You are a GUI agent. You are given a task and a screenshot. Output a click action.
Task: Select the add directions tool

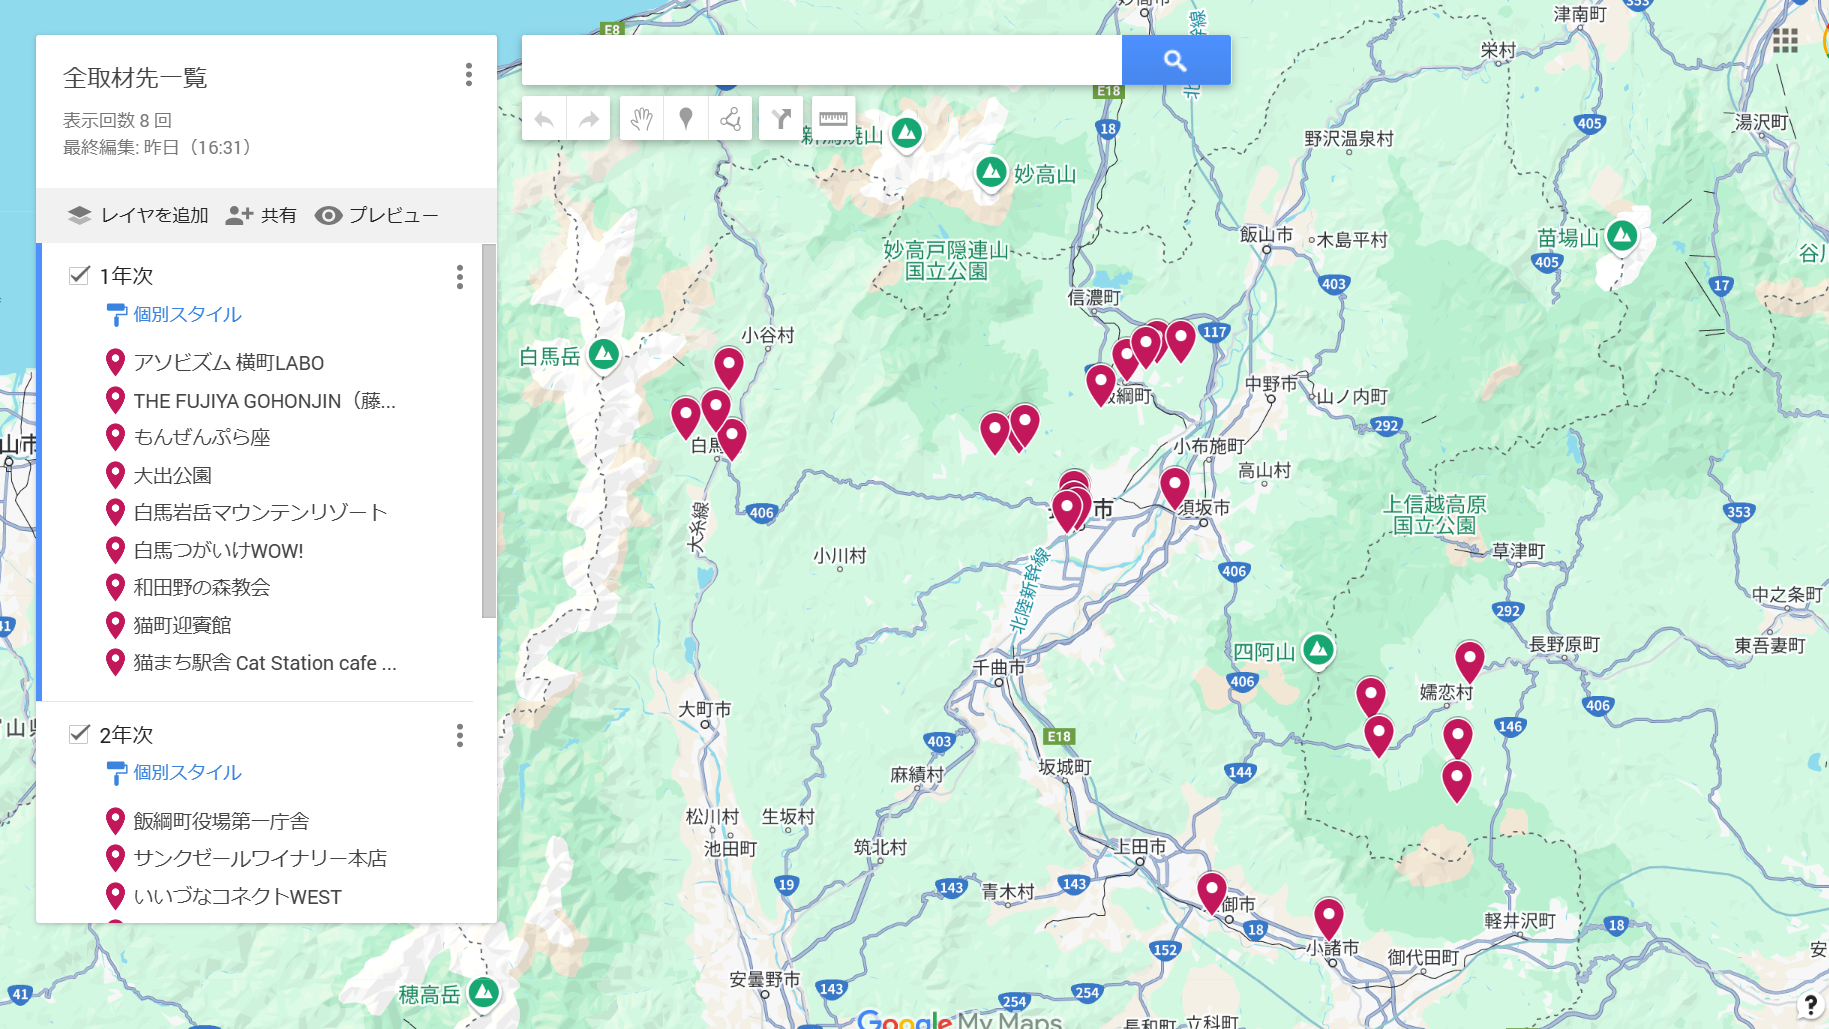click(781, 119)
